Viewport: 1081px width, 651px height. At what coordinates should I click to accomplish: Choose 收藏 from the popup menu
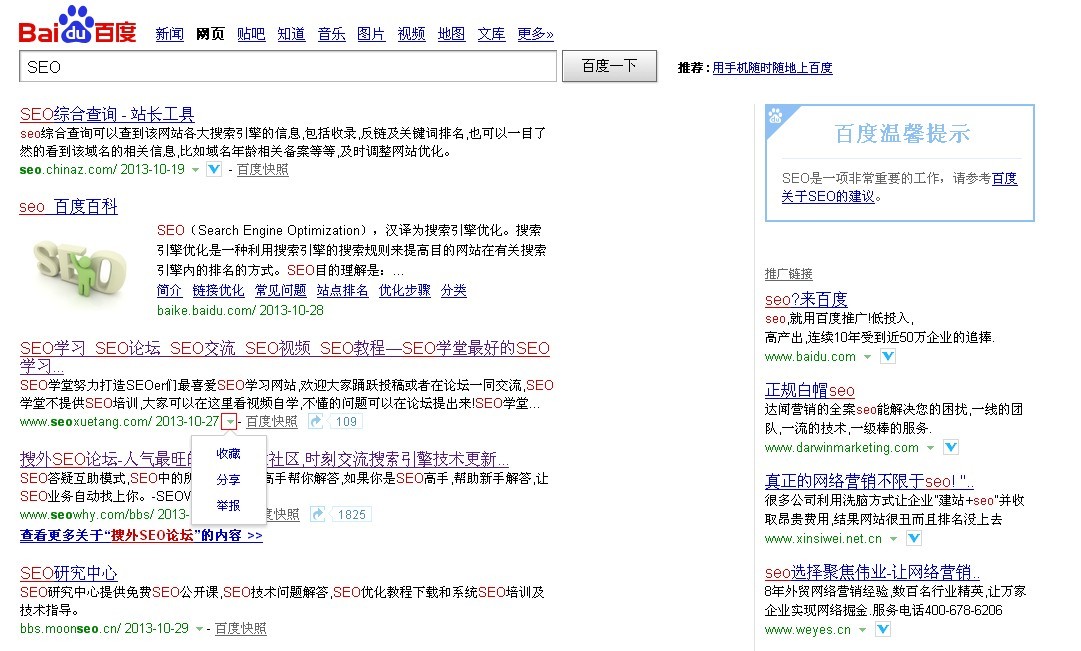[x=228, y=454]
